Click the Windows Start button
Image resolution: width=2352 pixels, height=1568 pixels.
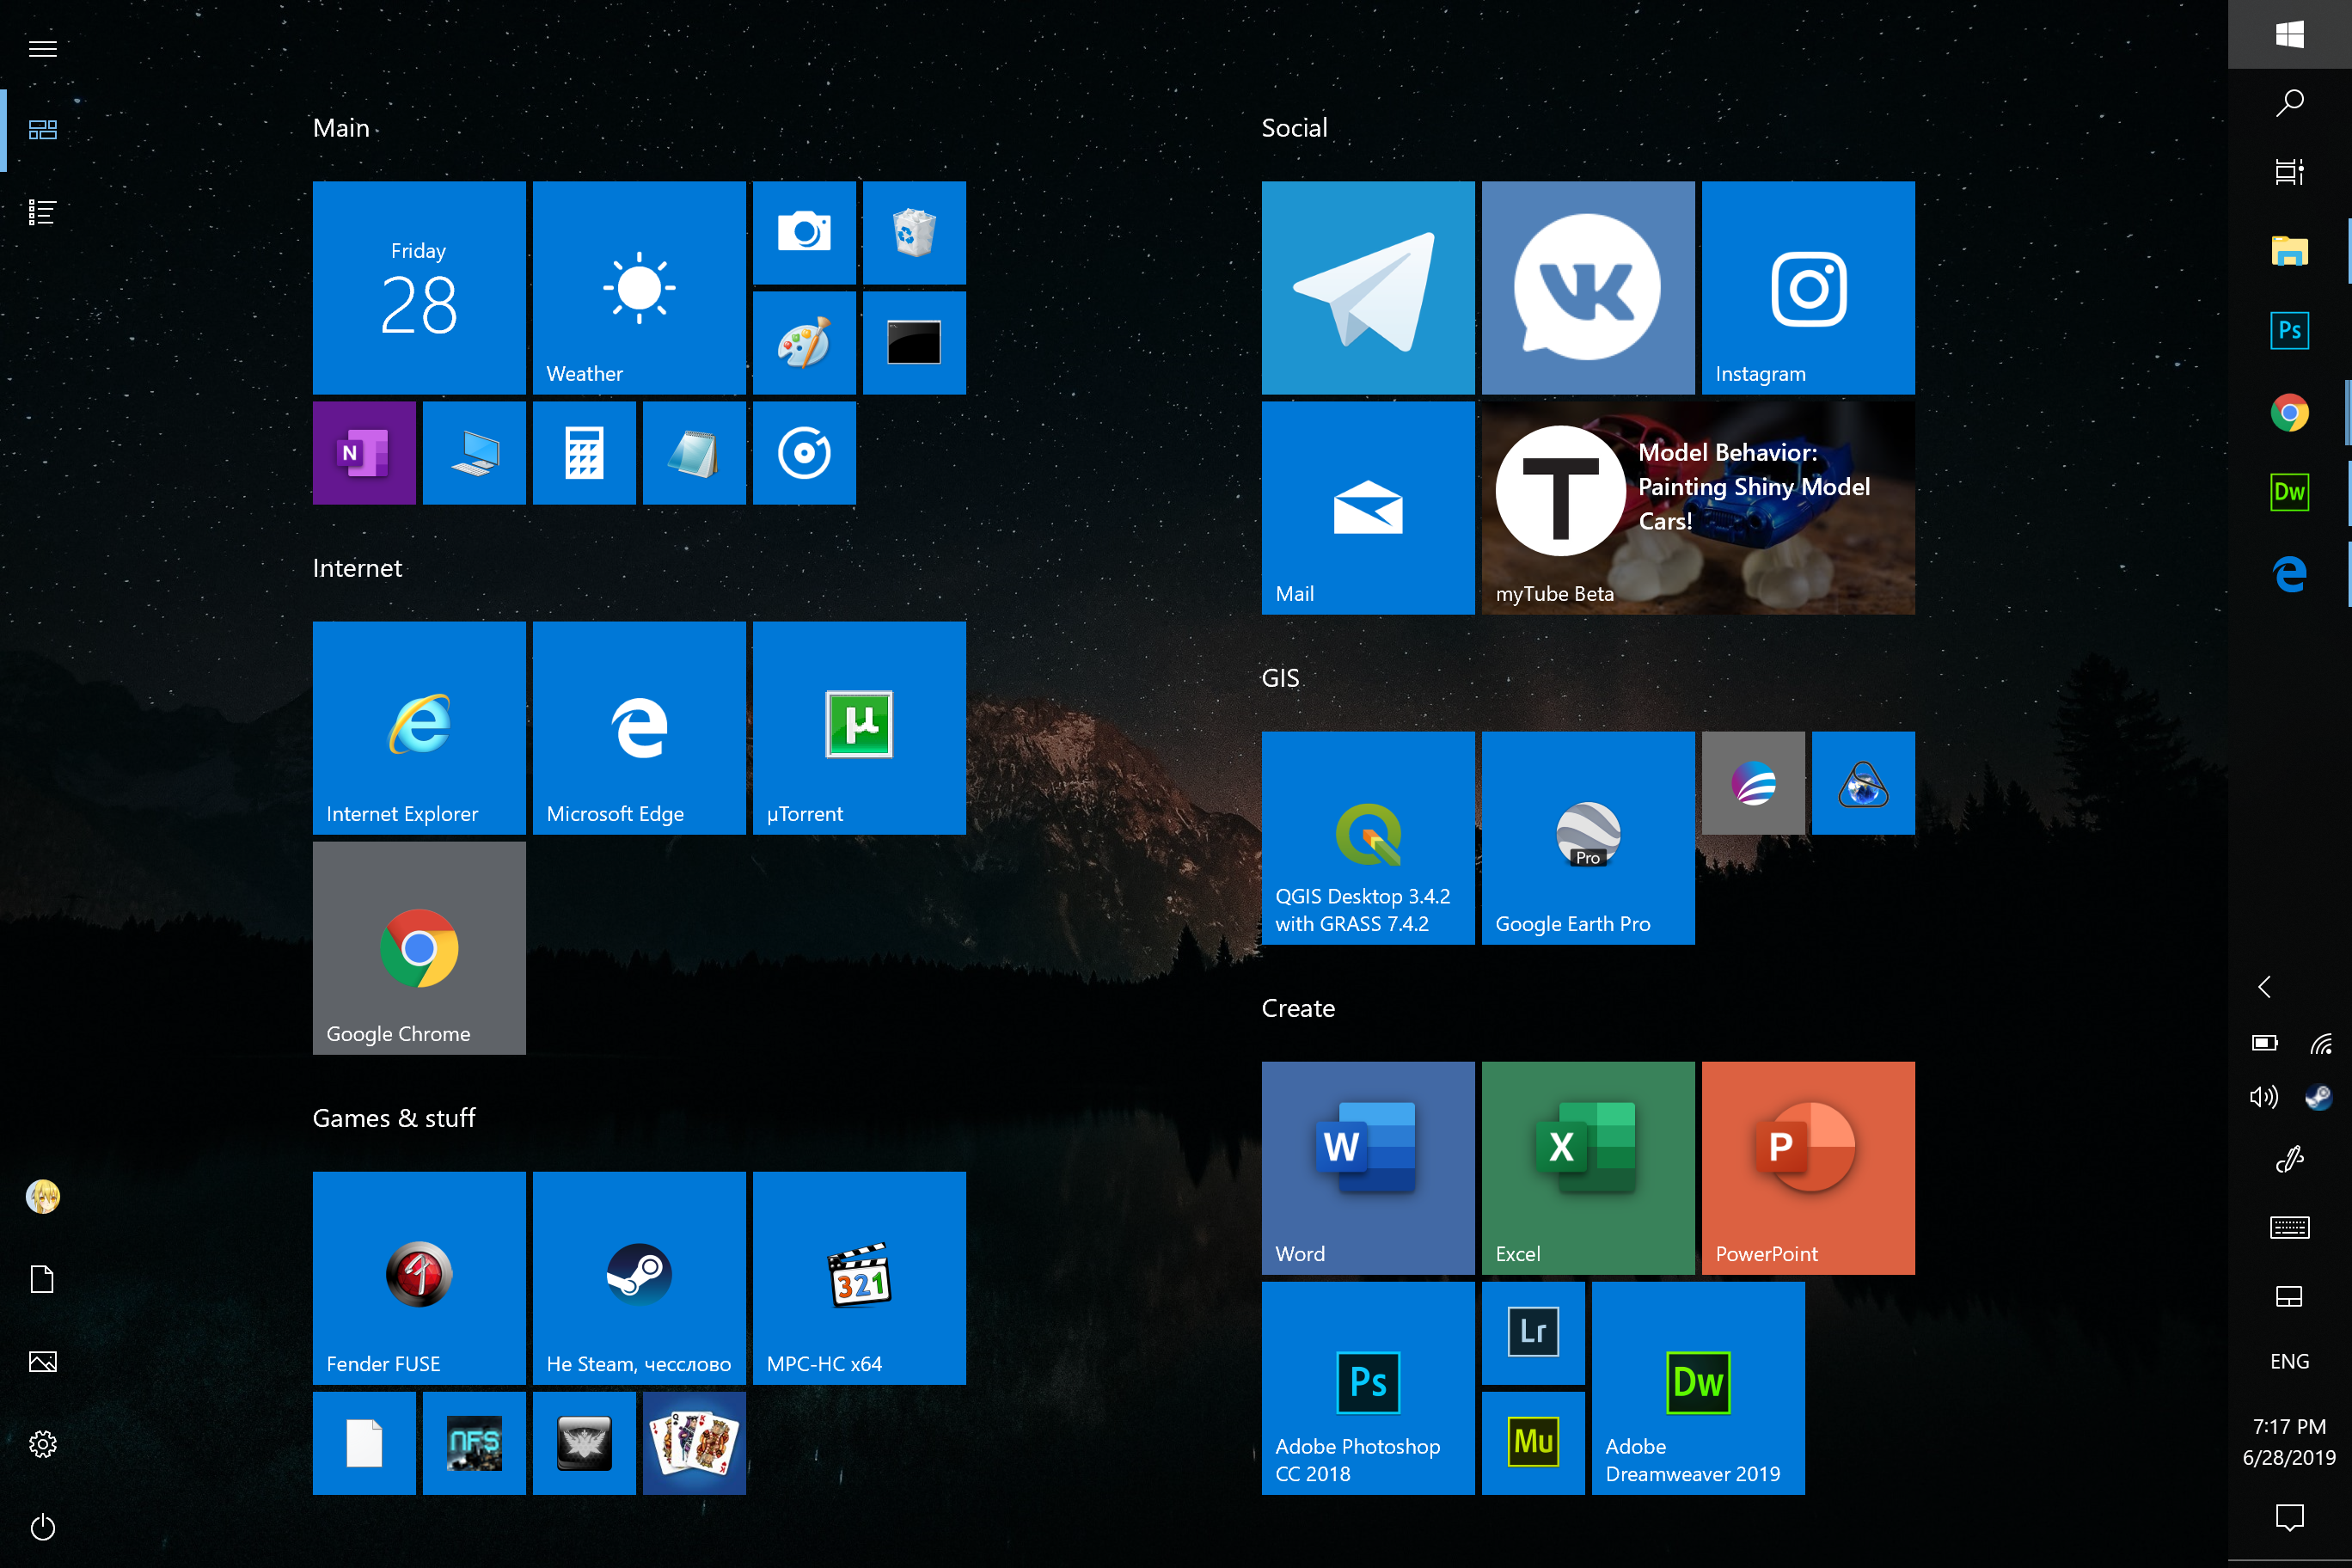(2290, 34)
